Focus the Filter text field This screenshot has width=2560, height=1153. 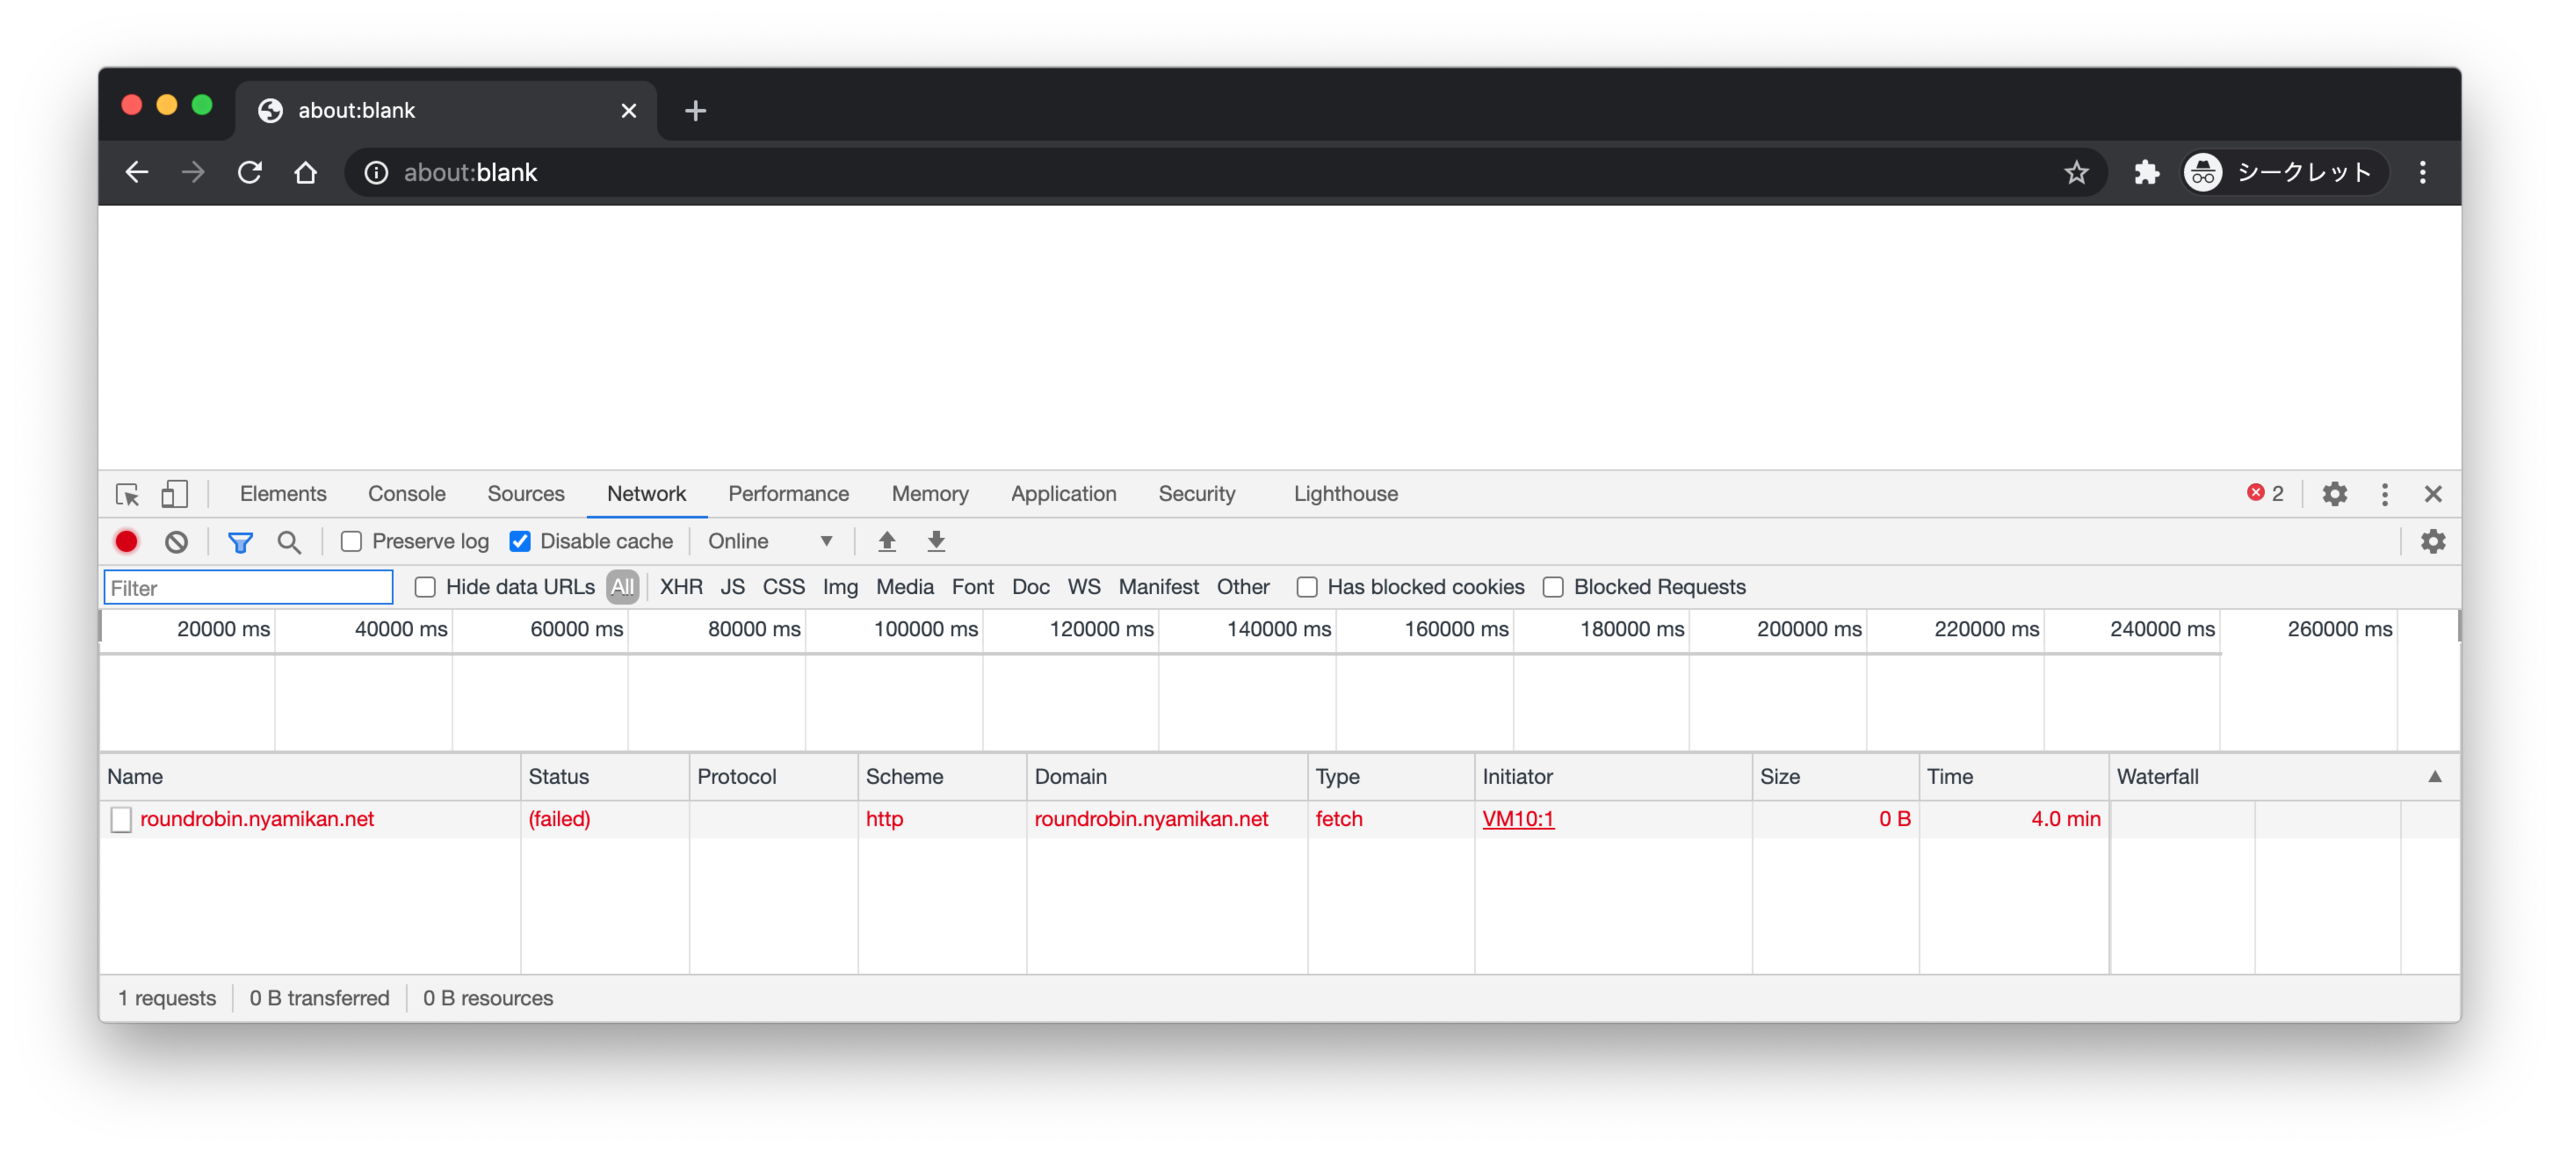click(248, 587)
